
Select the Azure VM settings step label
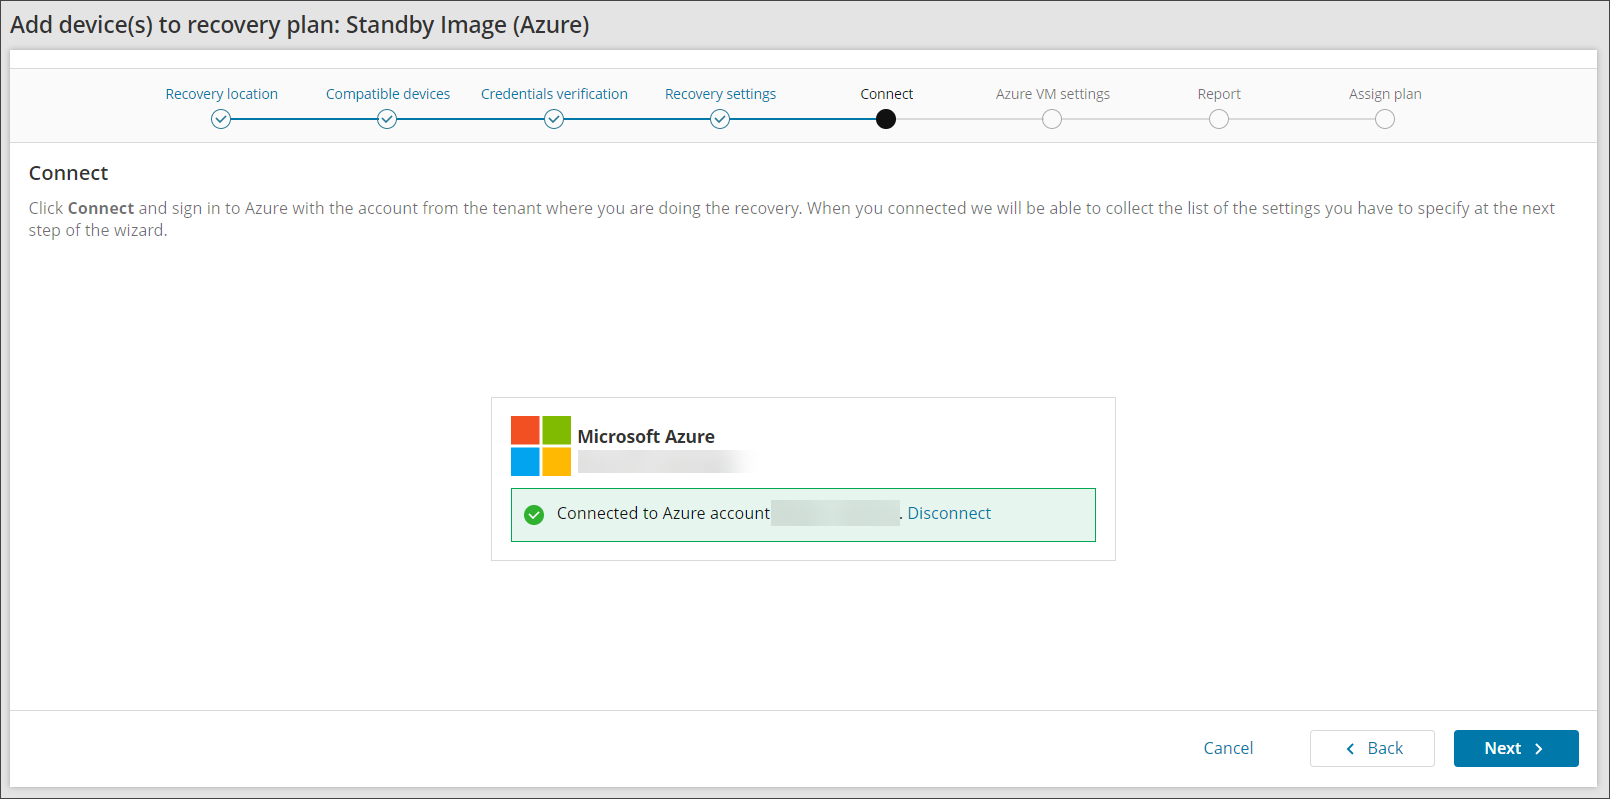[x=1052, y=94]
